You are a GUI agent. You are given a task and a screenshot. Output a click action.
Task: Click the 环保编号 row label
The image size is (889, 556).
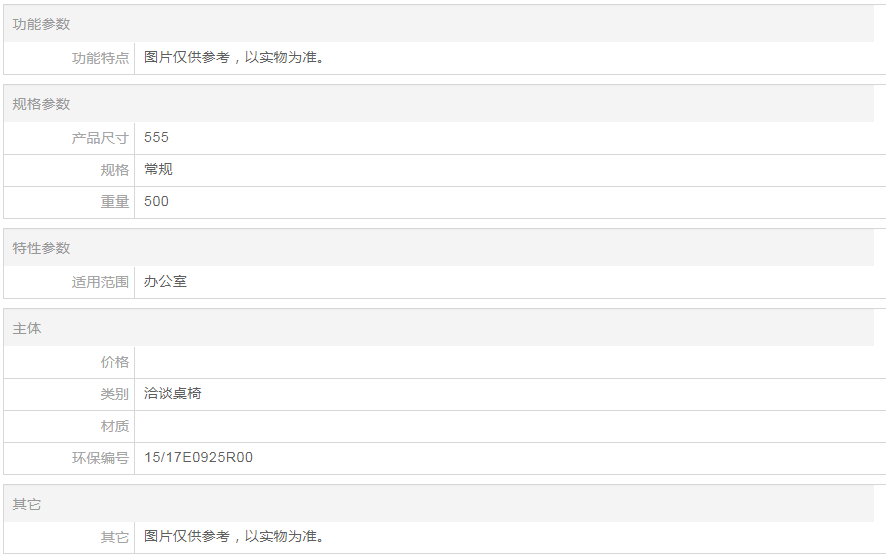point(100,458)
